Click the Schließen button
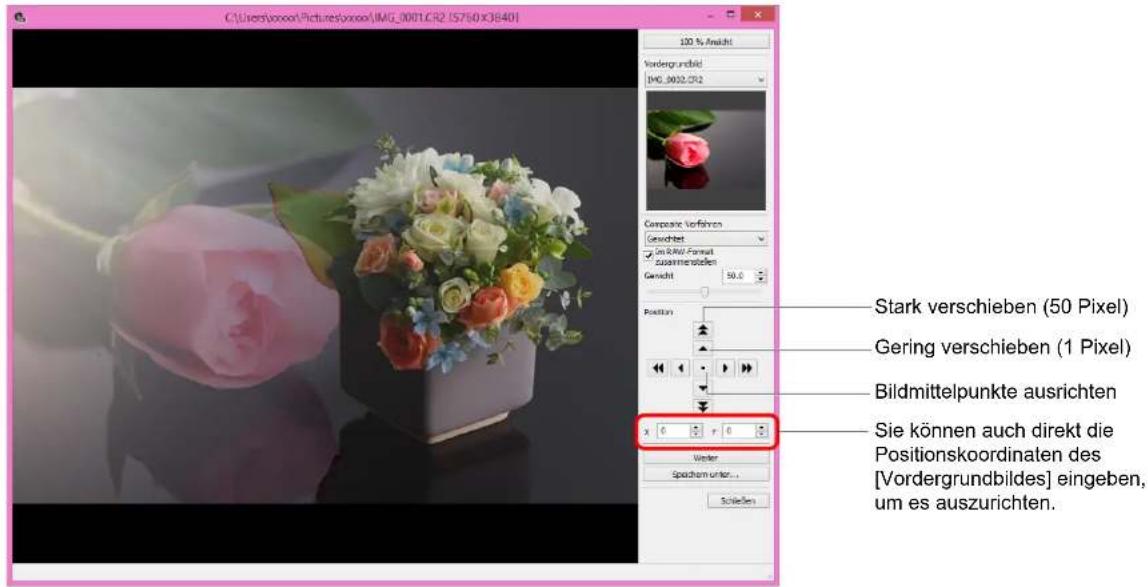Screen dimensions: 1148x587 tap(739, 501)
